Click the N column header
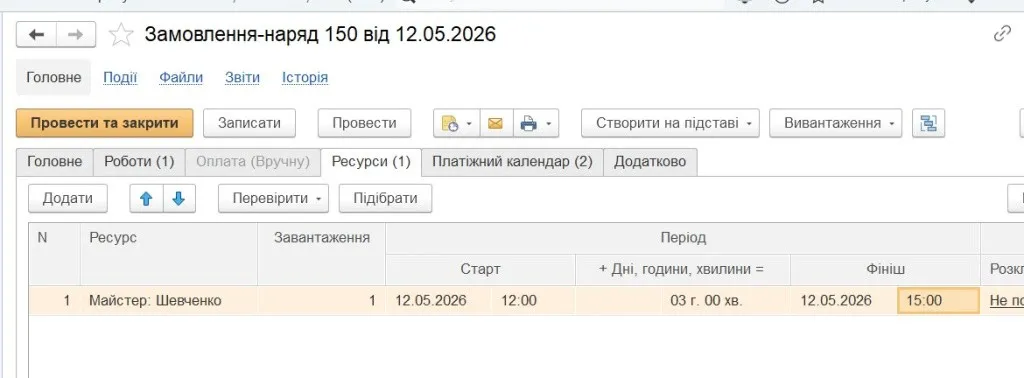1024x378 pixels. (x=55, y=254)
